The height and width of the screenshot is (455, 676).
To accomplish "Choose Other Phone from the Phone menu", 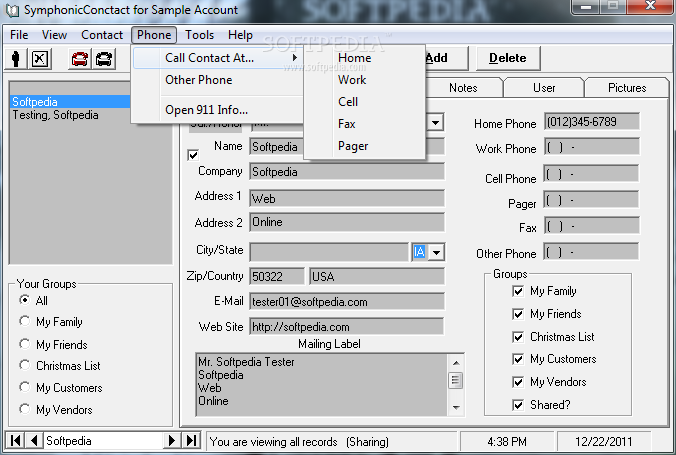I will [x=218, y=80].
